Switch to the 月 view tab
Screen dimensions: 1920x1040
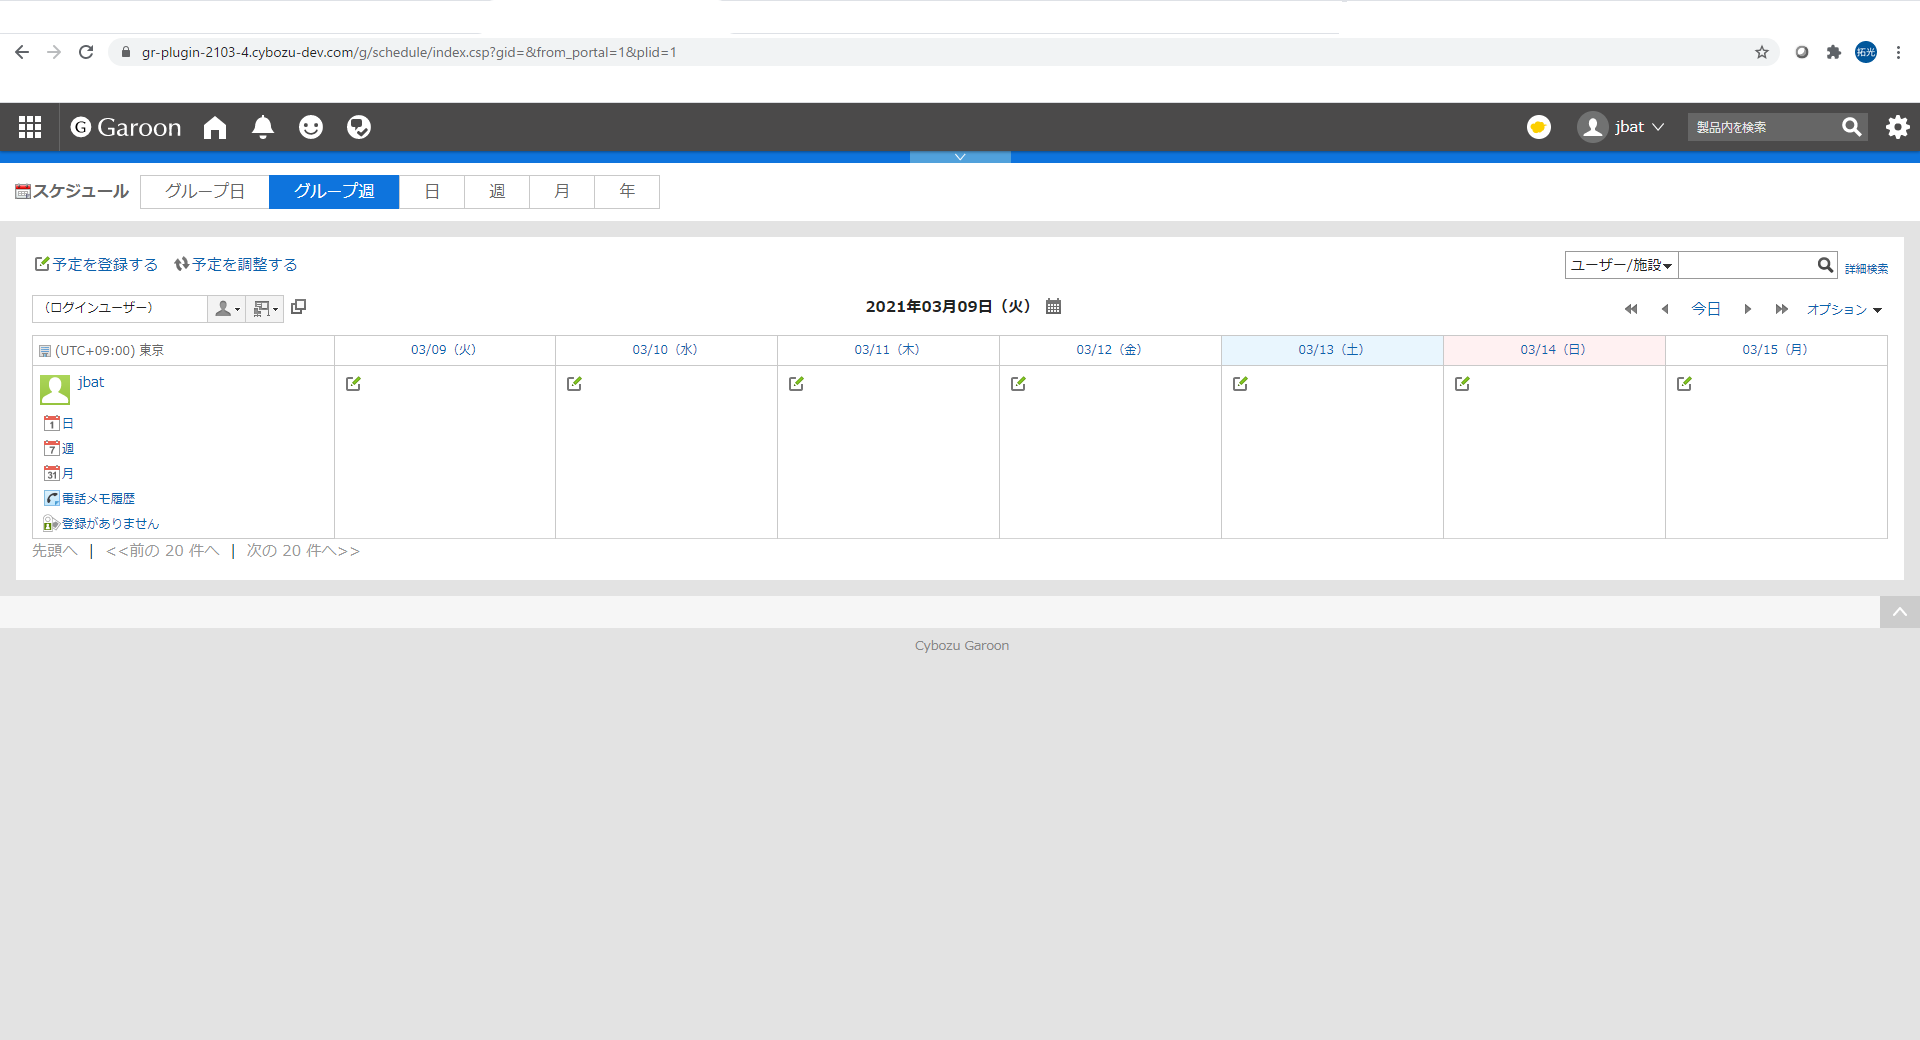(x=562, y=191)
